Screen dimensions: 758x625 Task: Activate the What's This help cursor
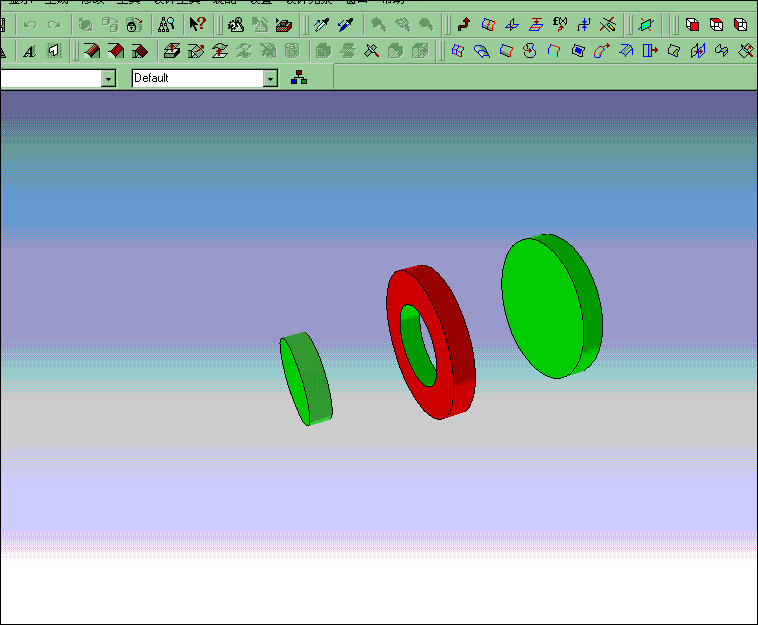click(197, 24)
